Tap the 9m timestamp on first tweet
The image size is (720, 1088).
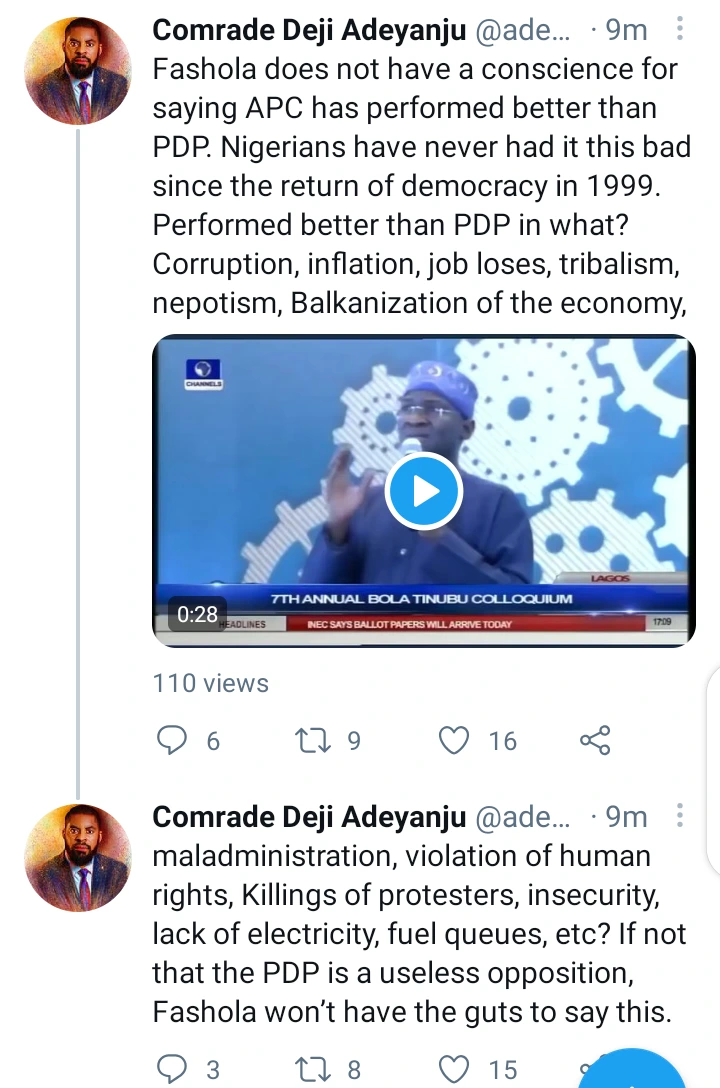(x=626, y=30)
